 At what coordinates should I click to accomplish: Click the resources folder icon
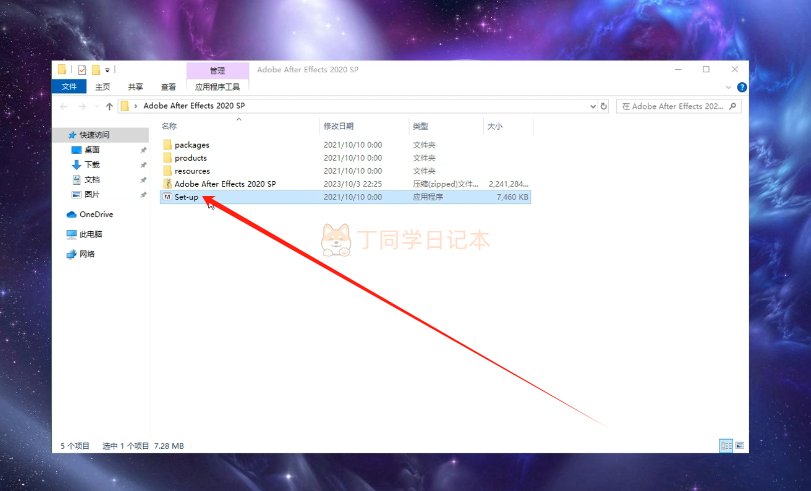click(x=167, y=171)
